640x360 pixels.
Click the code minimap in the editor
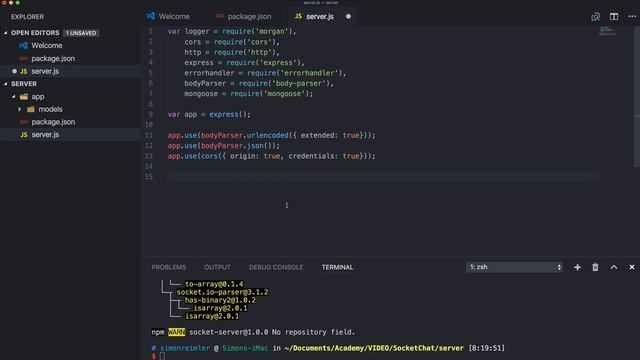(x=607, y=31)
